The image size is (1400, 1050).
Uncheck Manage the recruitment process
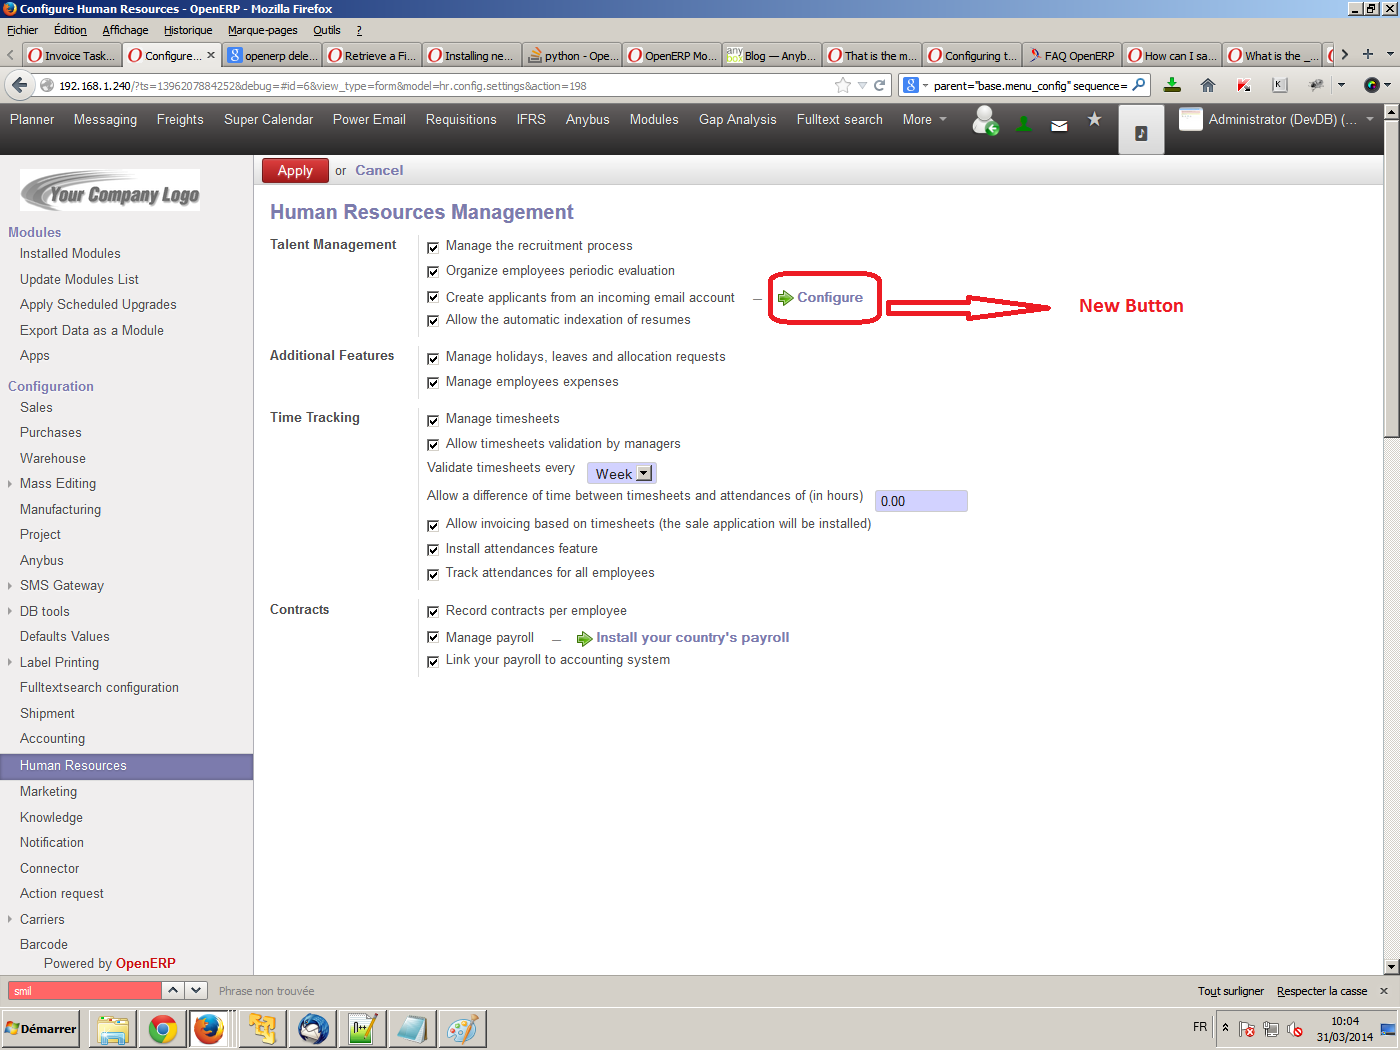pos(433,247)
